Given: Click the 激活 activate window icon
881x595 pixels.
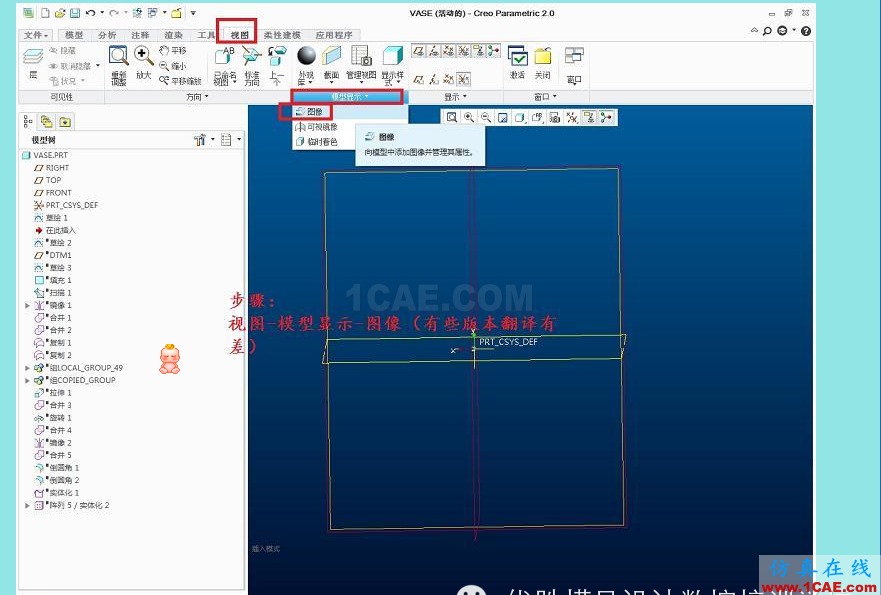Looking at the screenshot, I should coord(517,61).
